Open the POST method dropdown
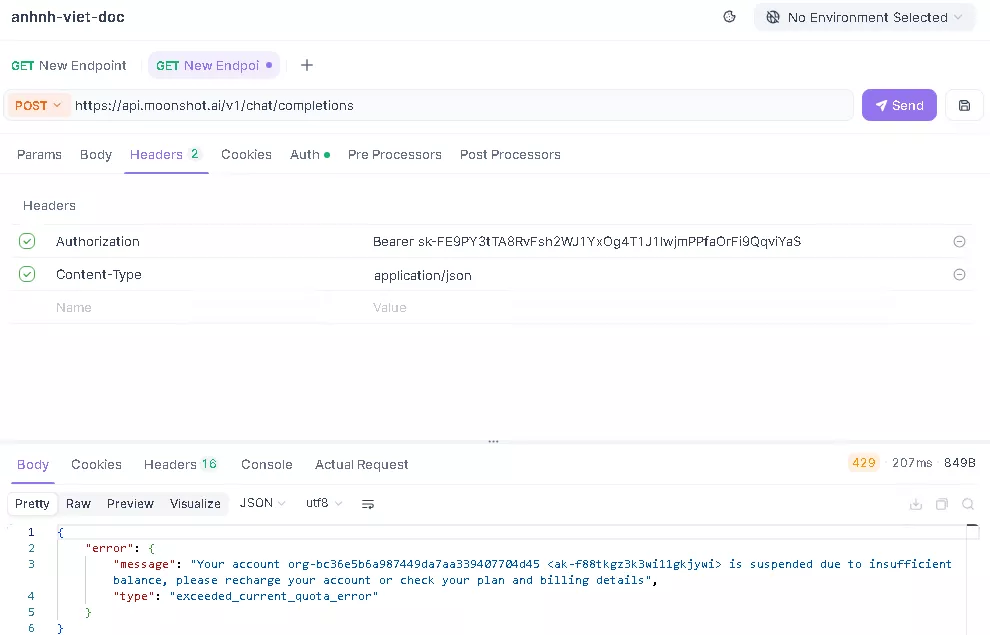990x635 pixels. tap(38, 105)
